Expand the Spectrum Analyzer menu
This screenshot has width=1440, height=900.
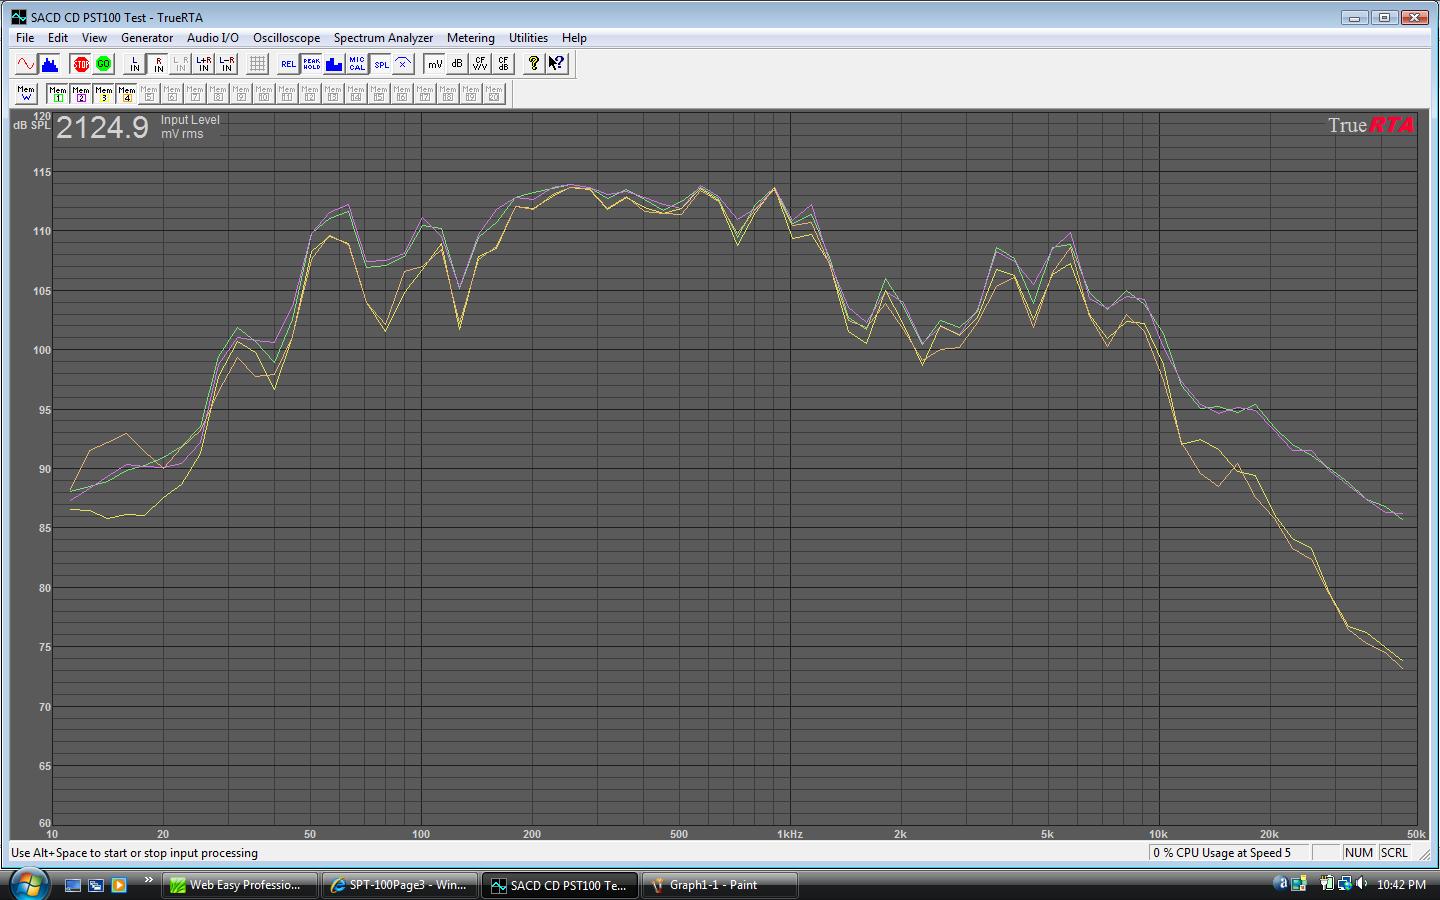click(x=383, y=38)
